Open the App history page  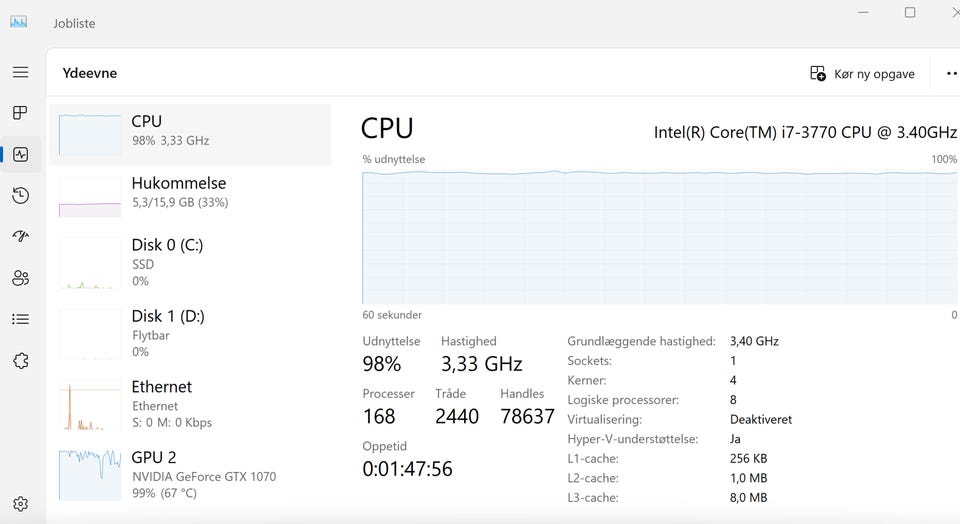click(20, 195)
